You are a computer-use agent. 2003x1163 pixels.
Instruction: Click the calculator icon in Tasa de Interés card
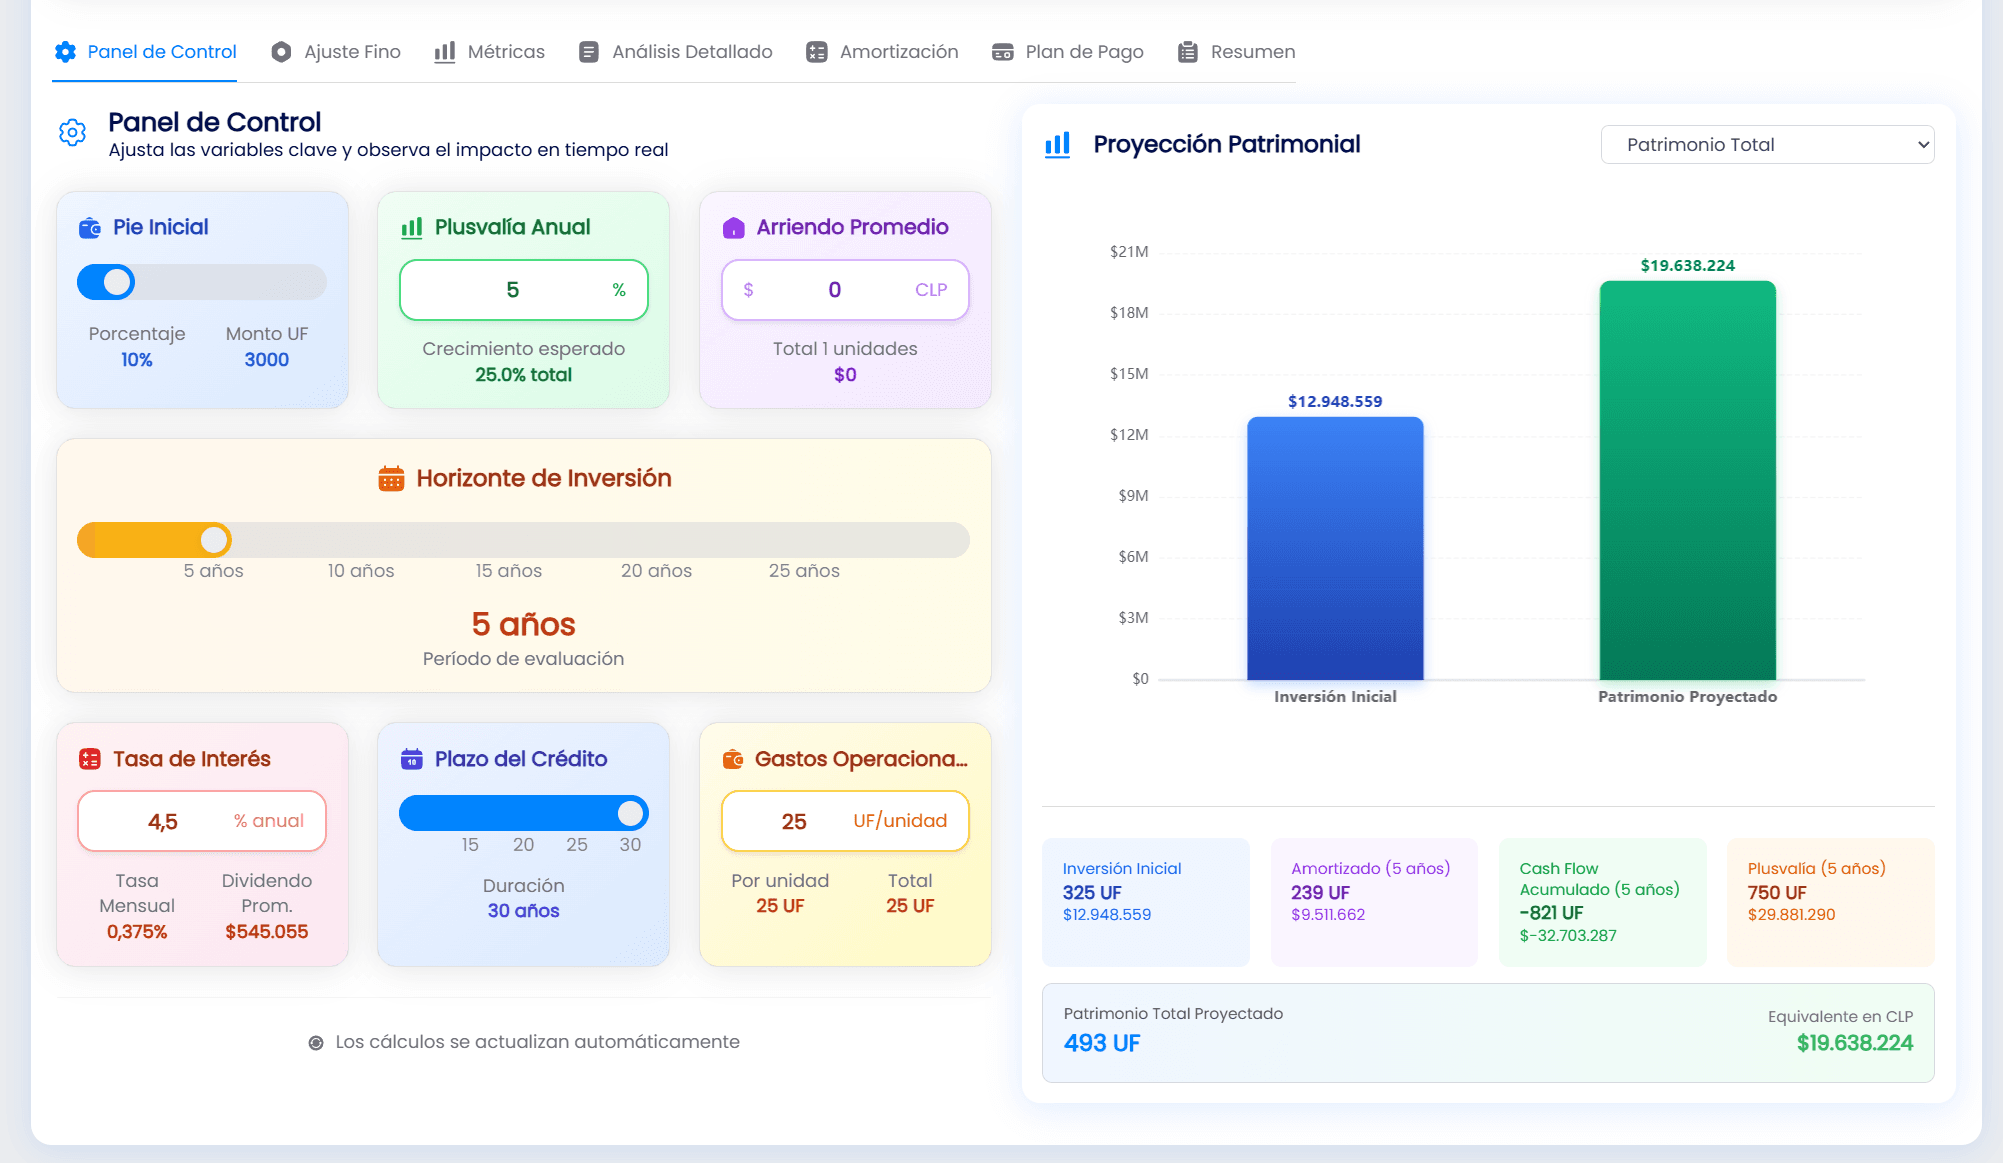click(x=90, y=759)
